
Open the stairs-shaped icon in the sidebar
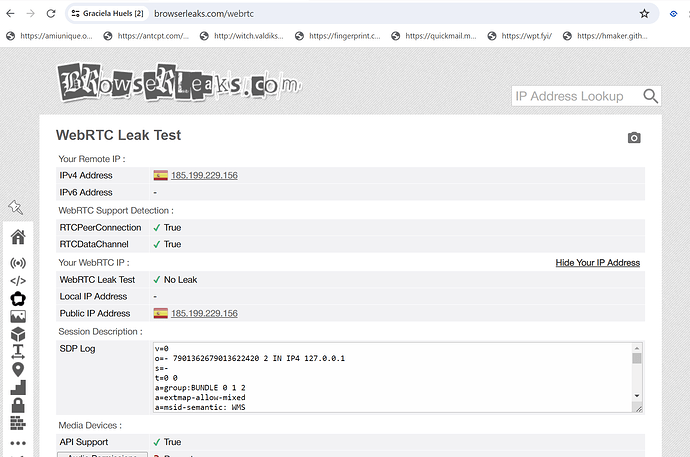18,387
